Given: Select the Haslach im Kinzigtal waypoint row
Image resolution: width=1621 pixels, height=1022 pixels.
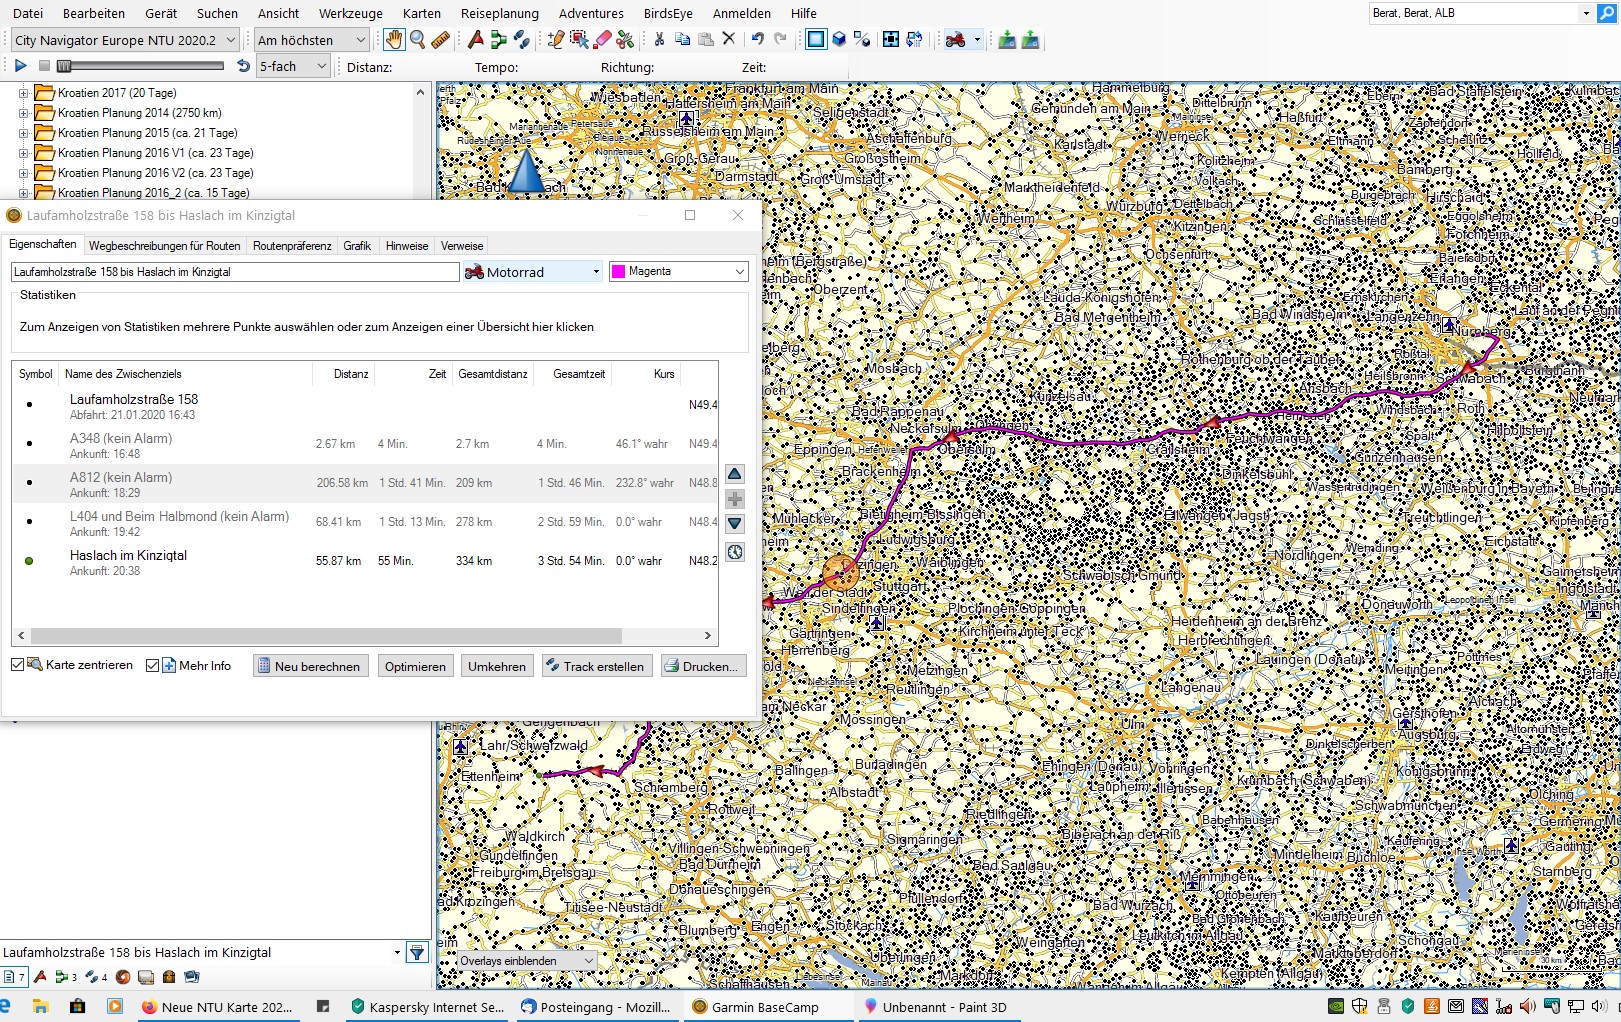Looking at the screenshot, I should coord(365,562).
